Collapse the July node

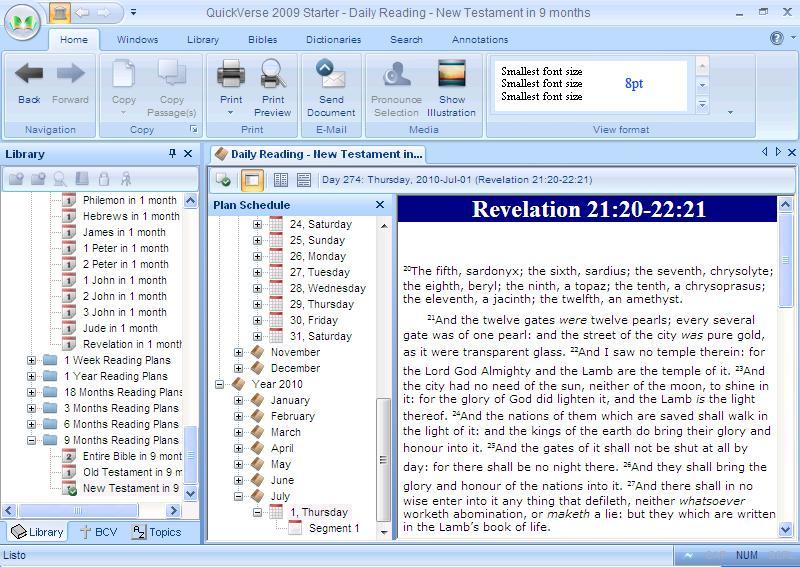click(238, 496)
